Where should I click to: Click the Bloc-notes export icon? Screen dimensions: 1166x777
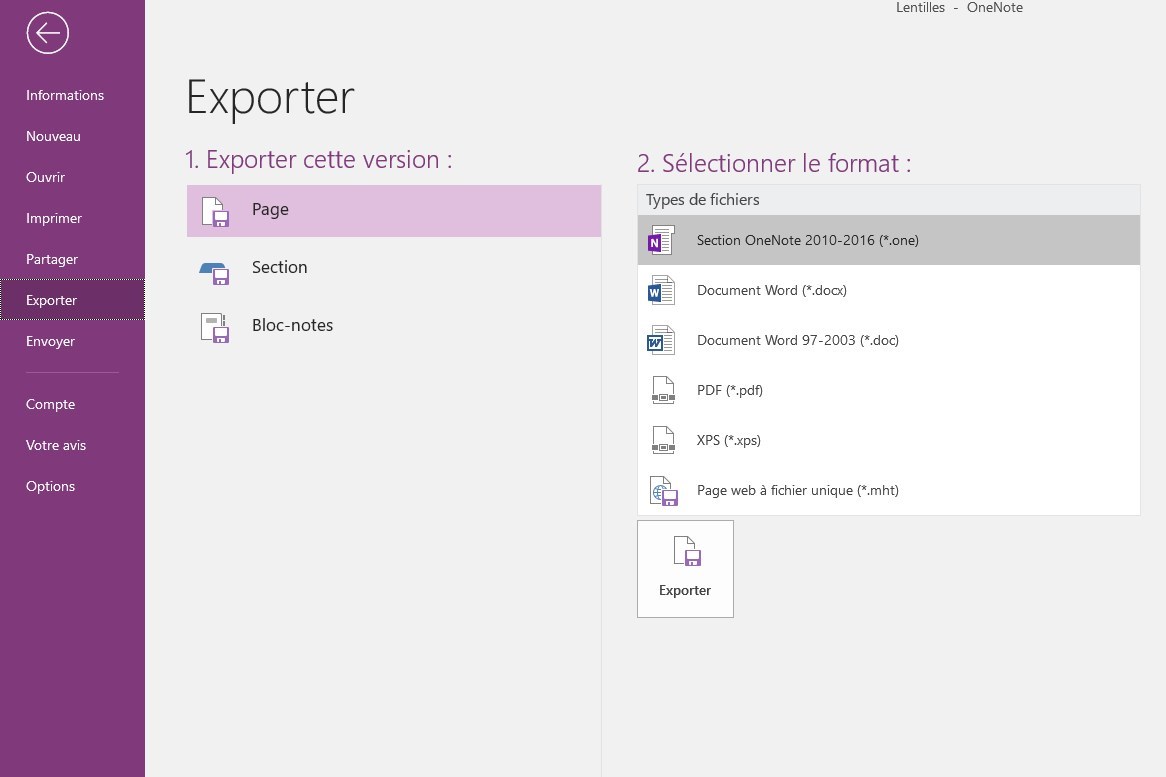click(x=215, y=327)
